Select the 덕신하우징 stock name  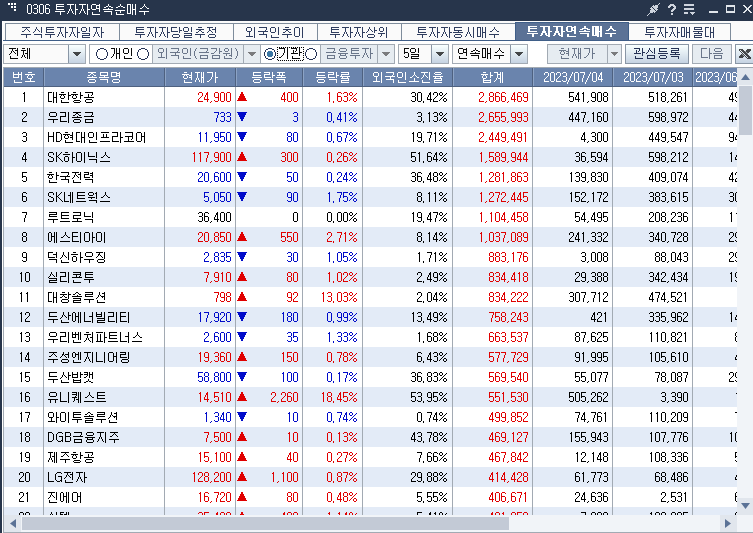(x=76, y=258)
